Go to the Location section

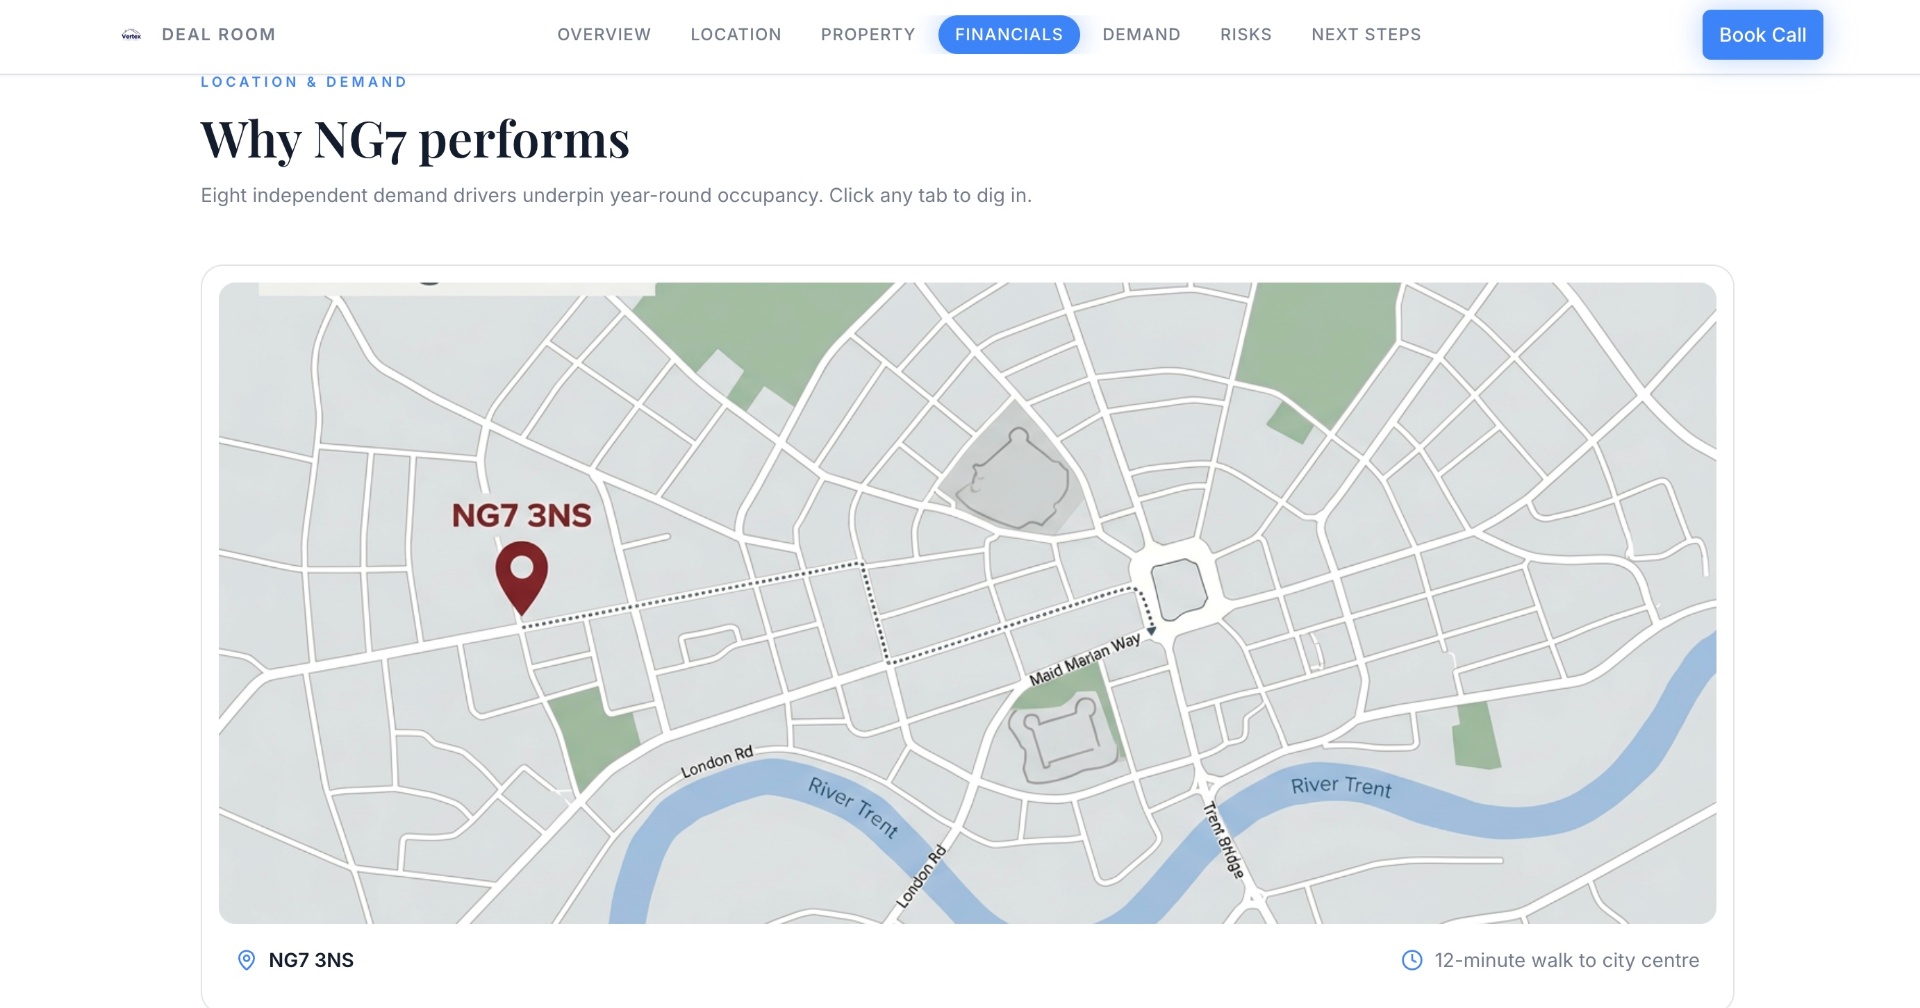point(736,34)
